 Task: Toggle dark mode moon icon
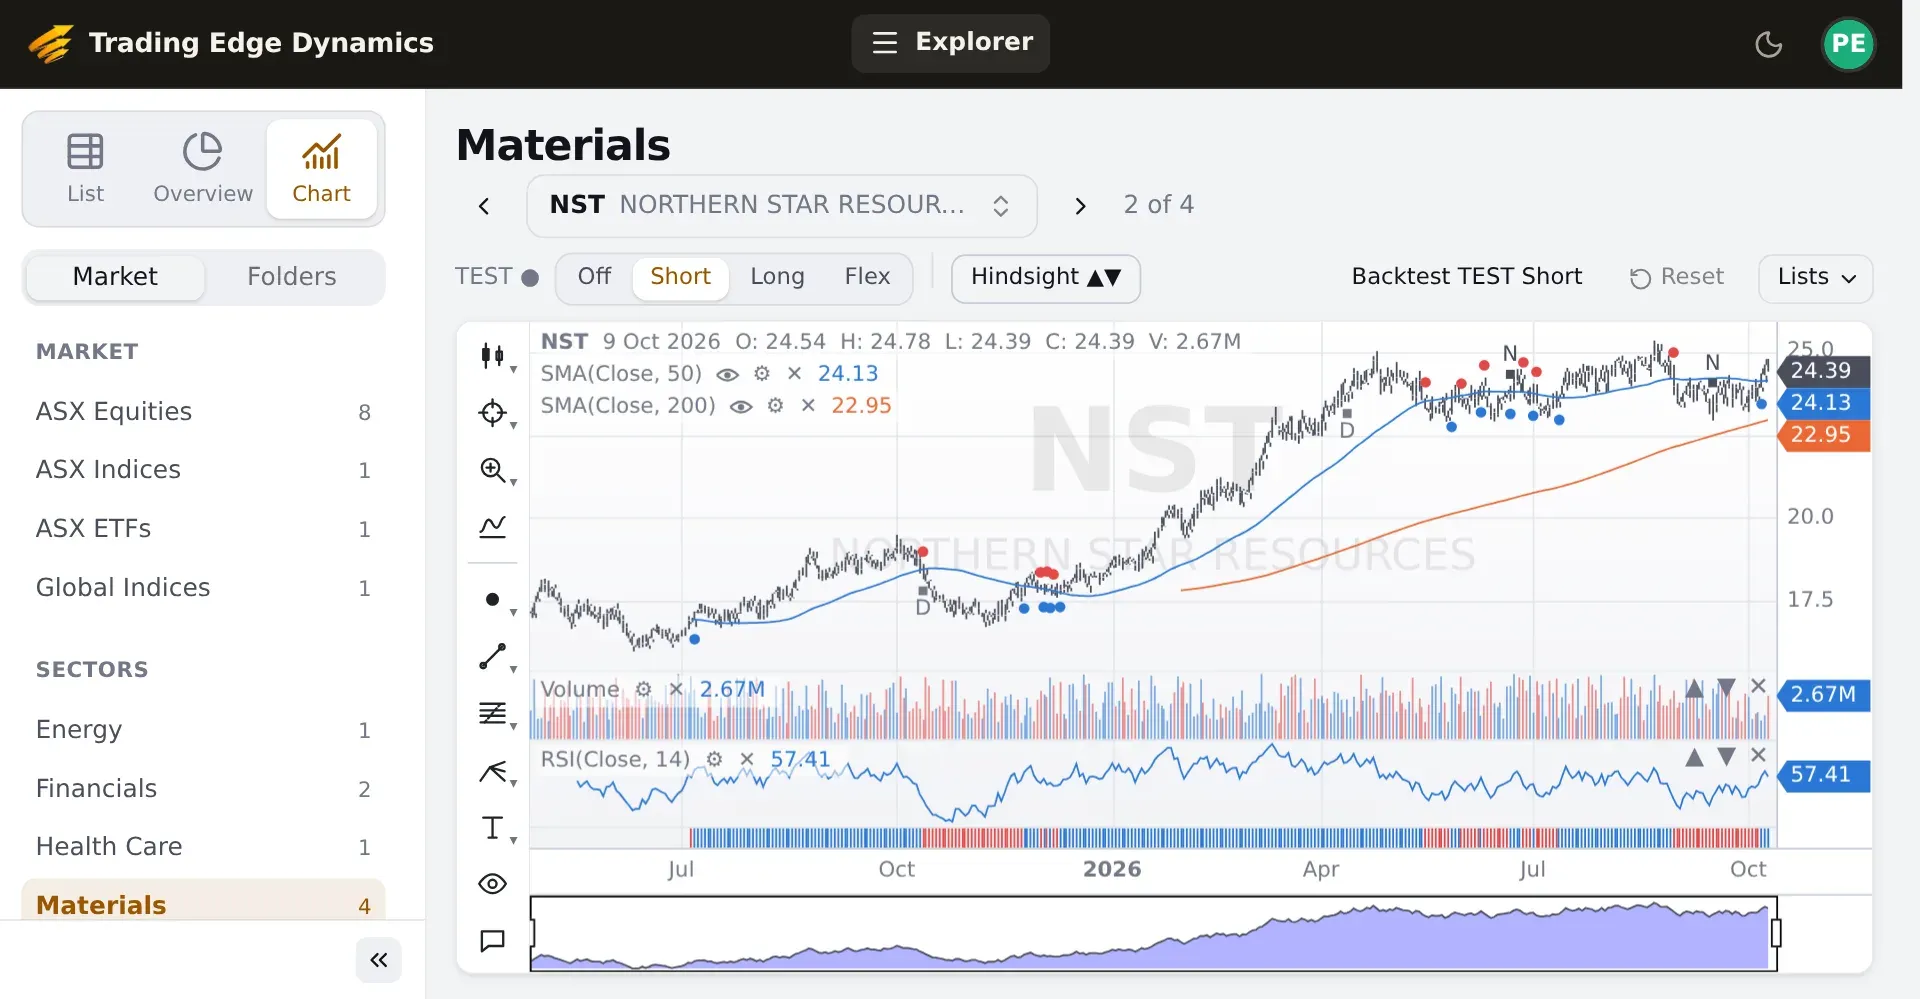point(1769,44)
